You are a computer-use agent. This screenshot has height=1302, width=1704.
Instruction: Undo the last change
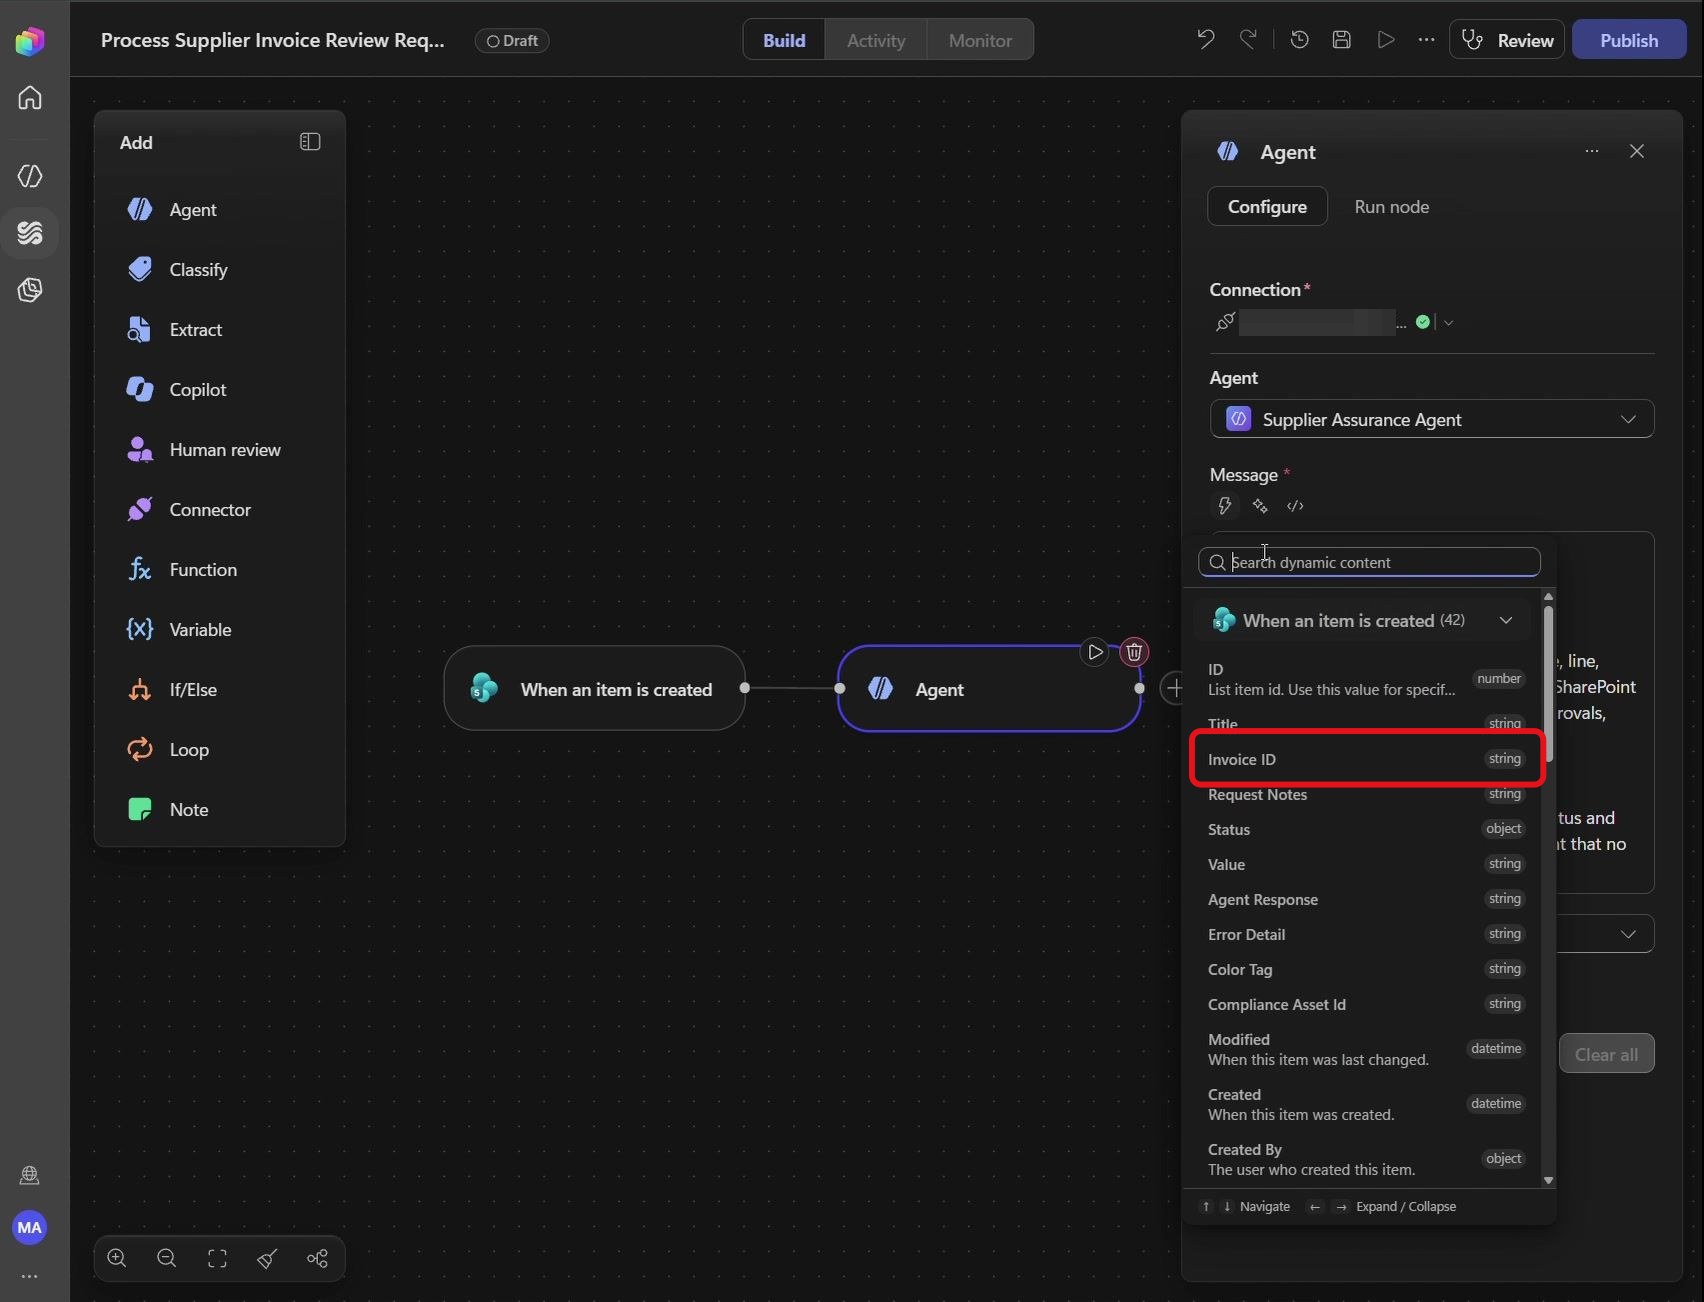pyautogui.click(x=1206, y=40)
